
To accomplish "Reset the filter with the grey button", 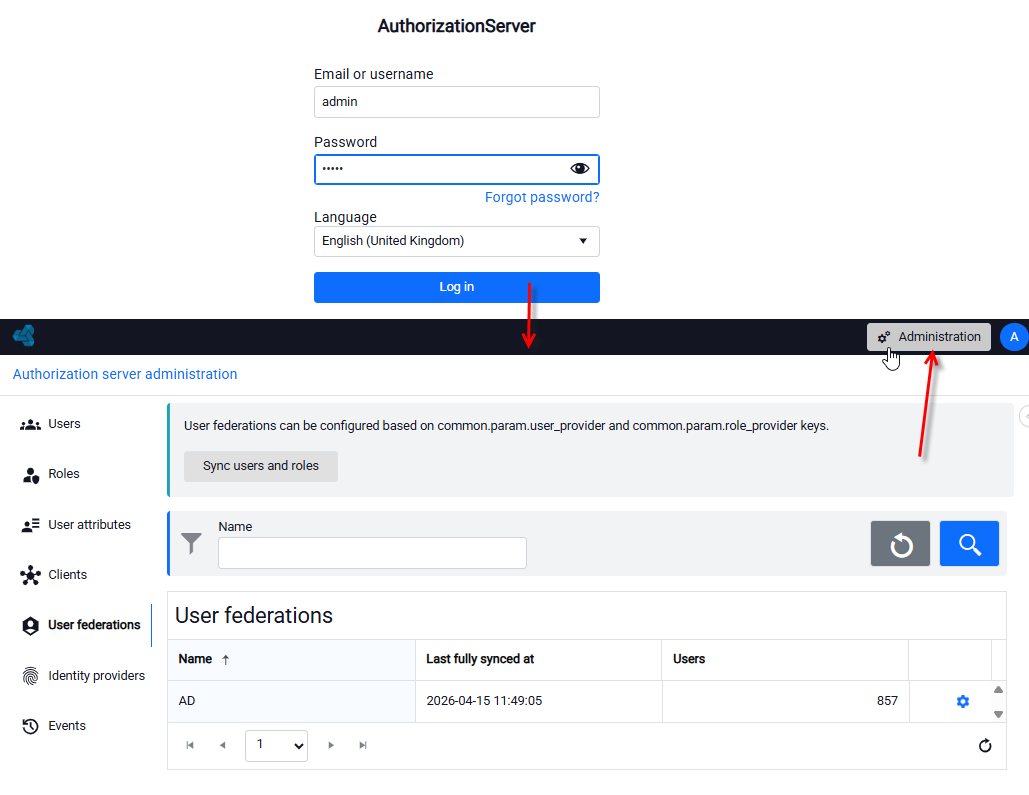I will coord(900,544).
